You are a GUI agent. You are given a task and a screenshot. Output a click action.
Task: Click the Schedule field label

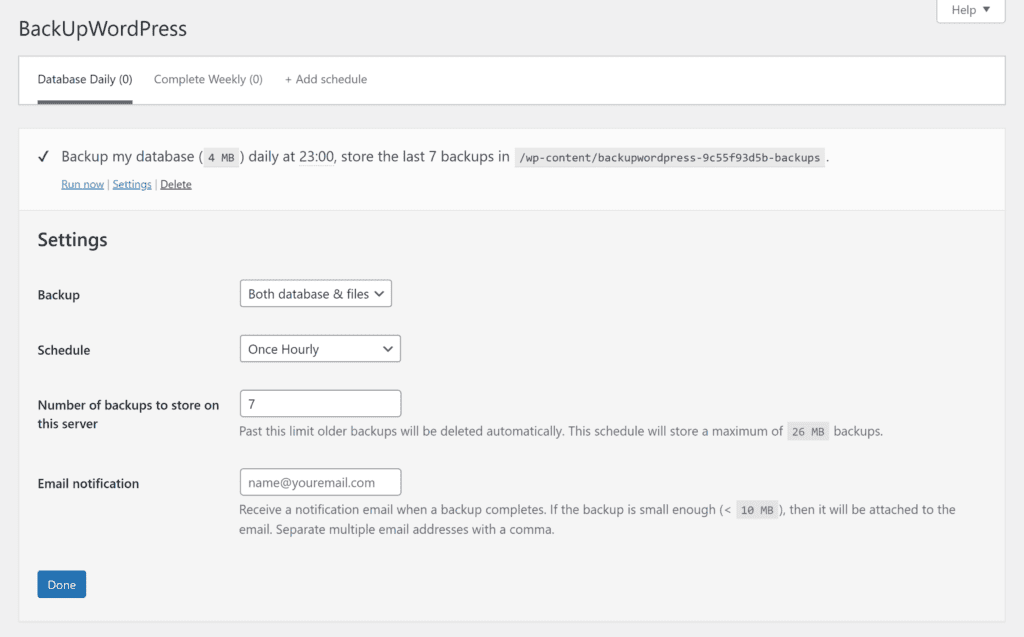point(64,350)
